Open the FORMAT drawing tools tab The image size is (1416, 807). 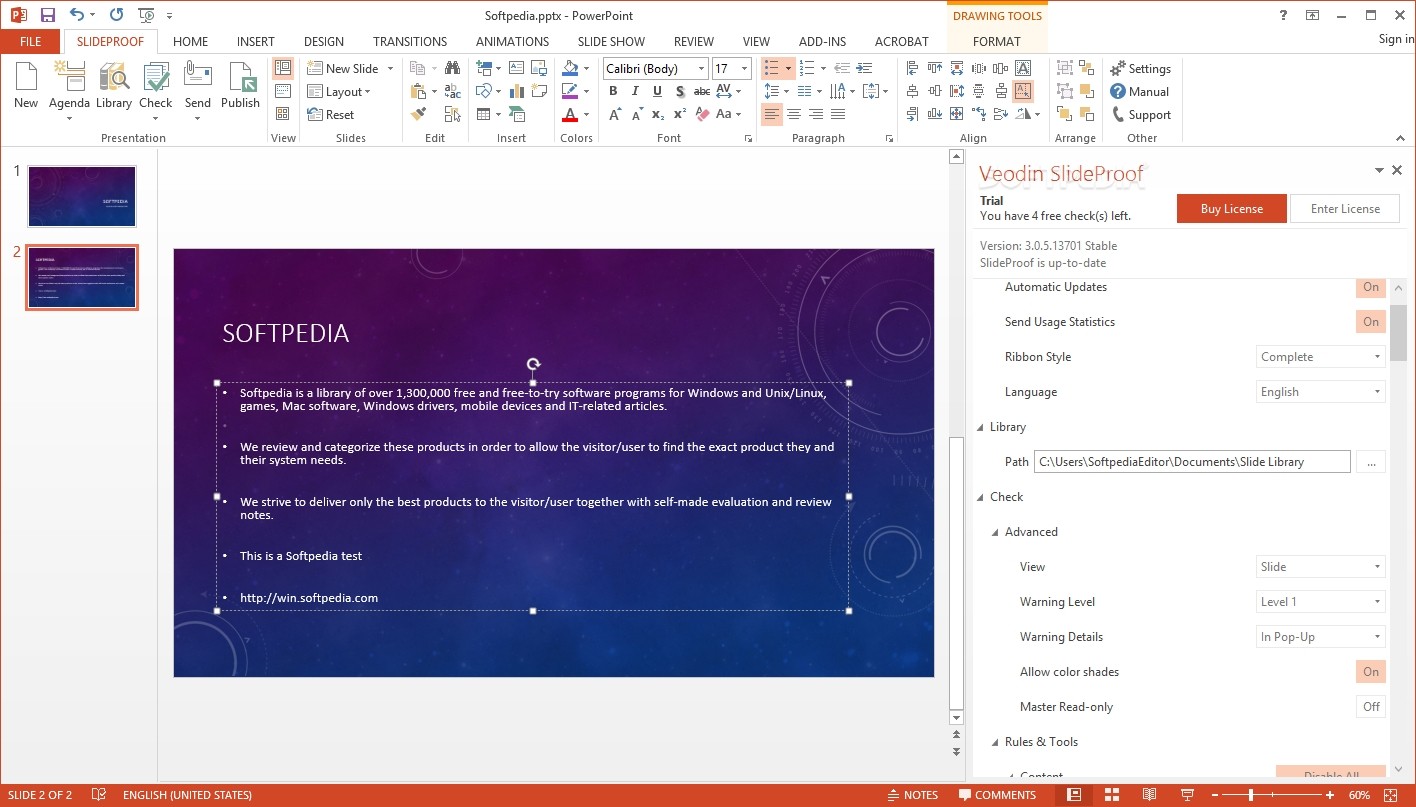pos(996,42)
